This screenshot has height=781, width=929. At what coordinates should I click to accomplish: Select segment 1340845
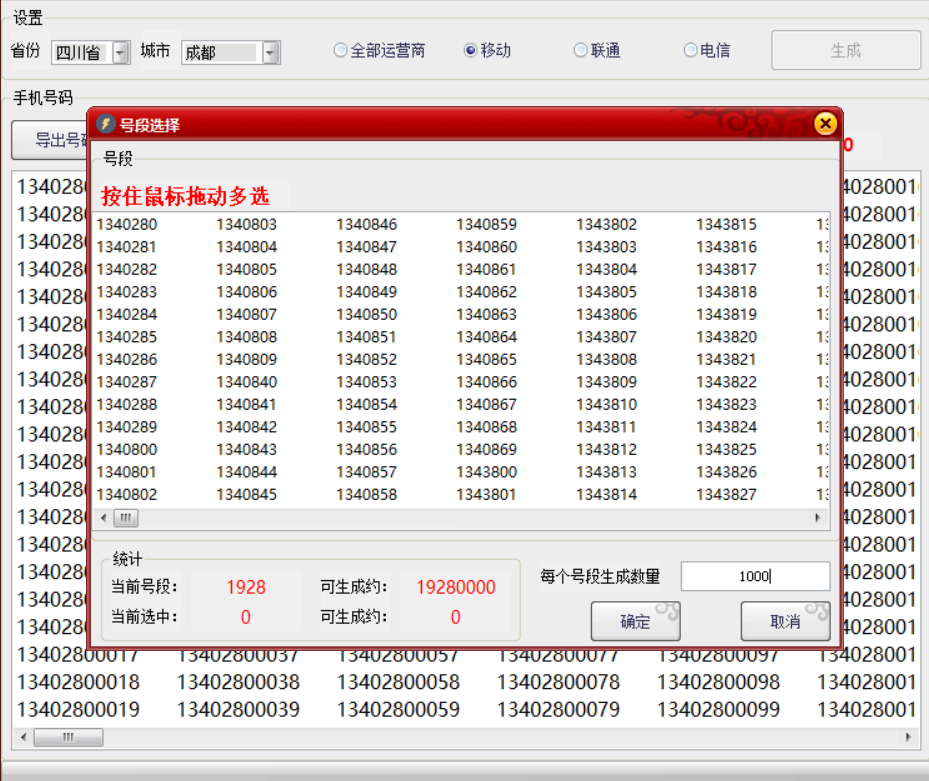click(246, 495)
